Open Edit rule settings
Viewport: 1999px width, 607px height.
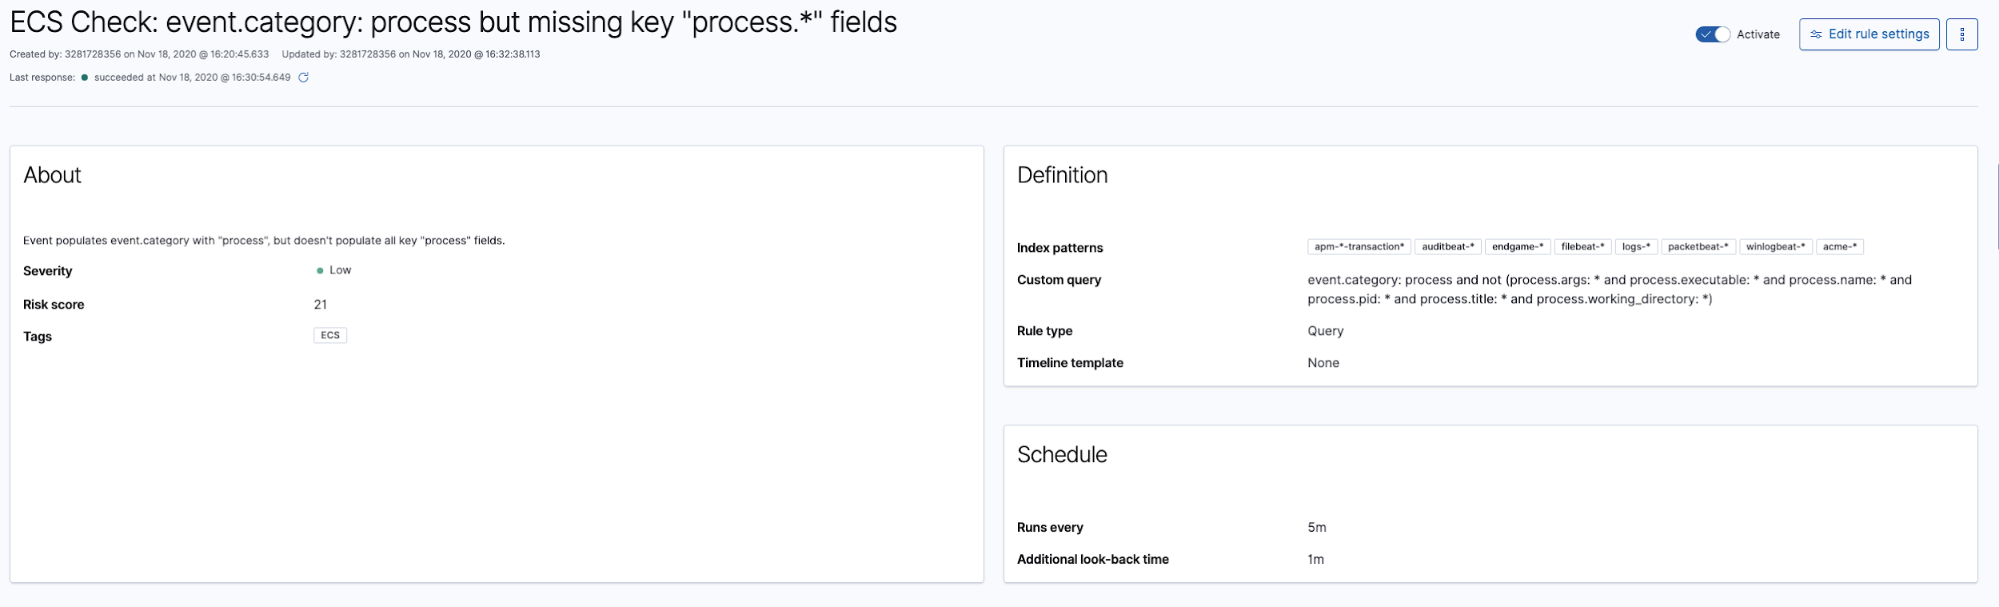[x=1869, y=34]
